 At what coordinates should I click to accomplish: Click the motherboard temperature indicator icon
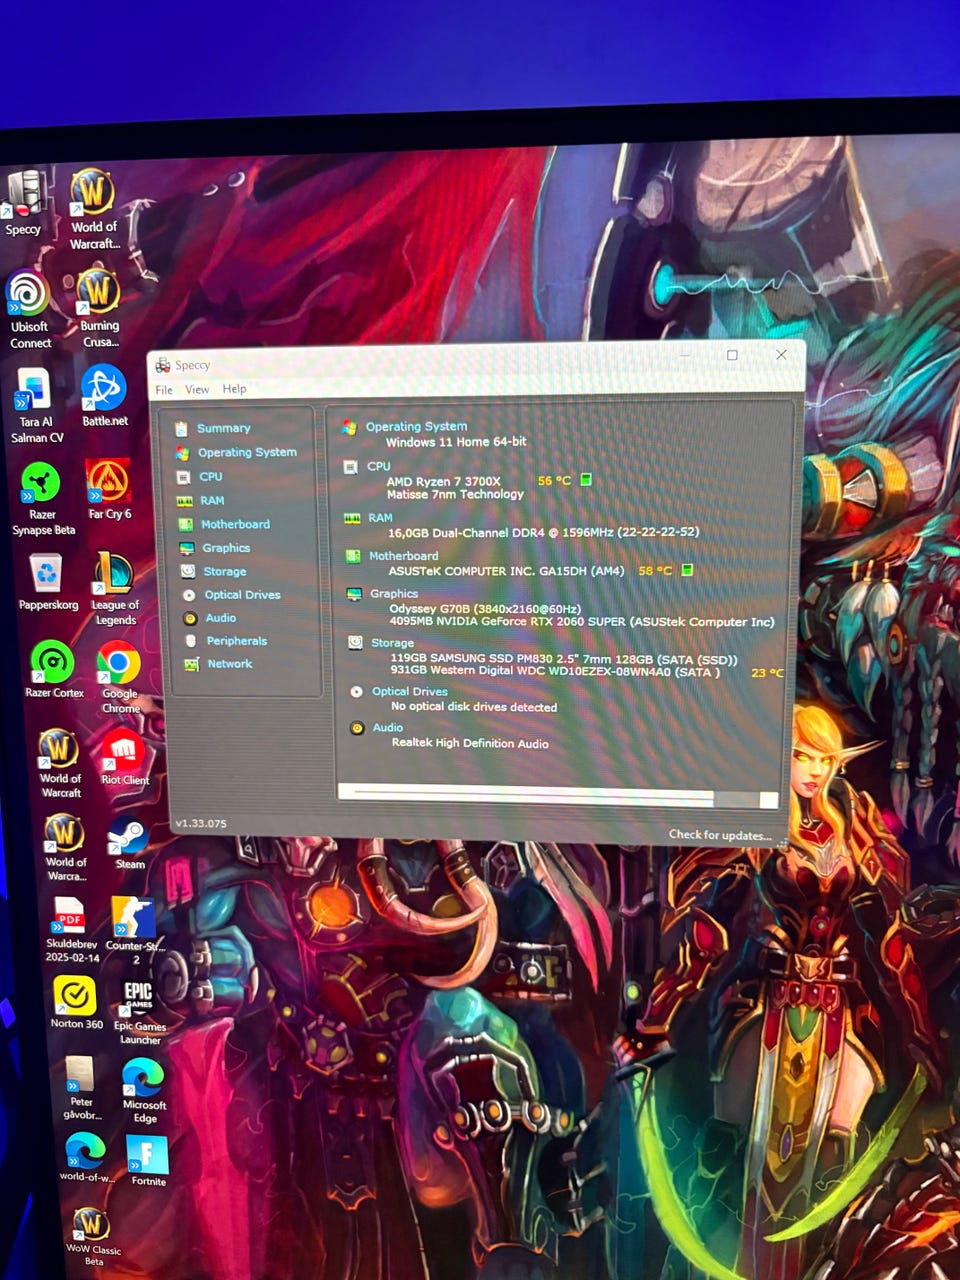click(x=687, y=570)
